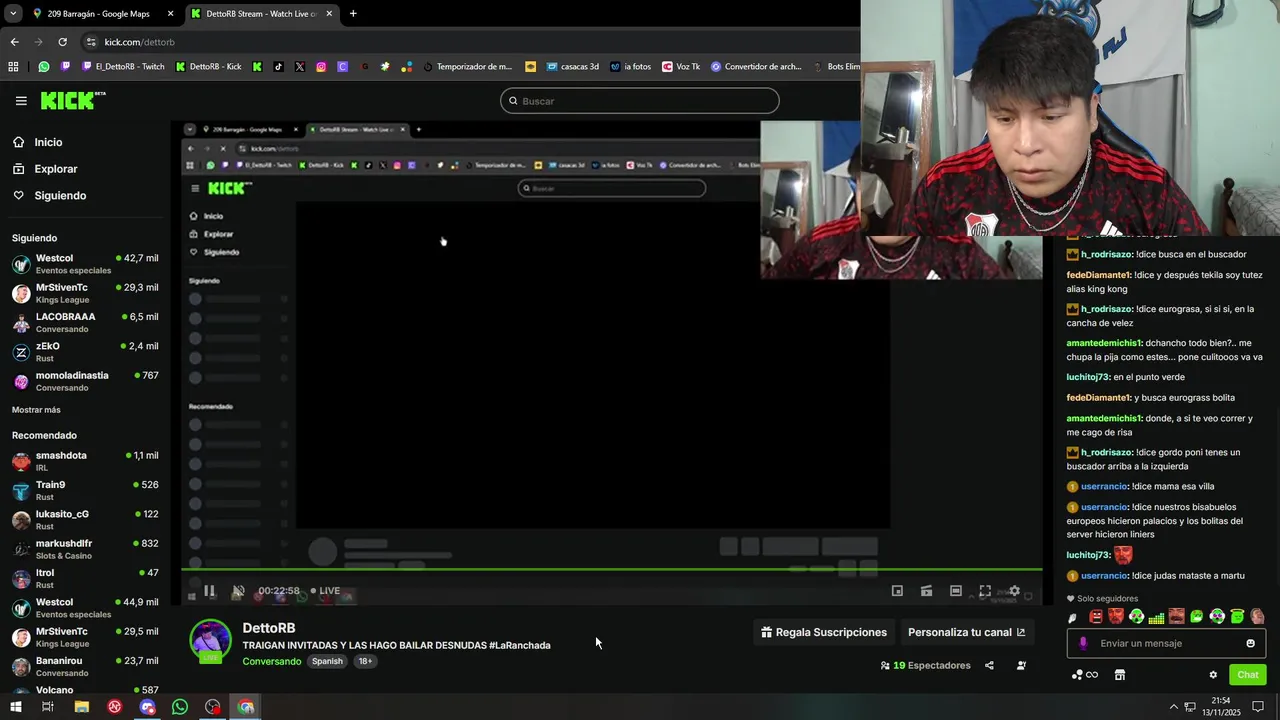Viewport: 1280px width, 720px height.
Task: Open the Kick hamburger menu
Action: (x=21, y=101)
